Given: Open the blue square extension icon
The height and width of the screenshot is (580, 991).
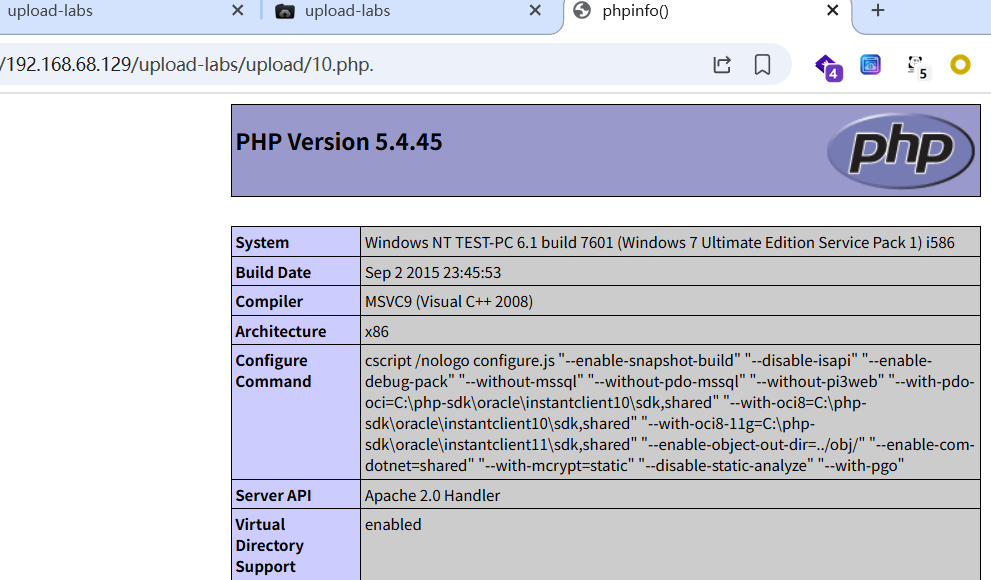Looking at the screenshot, I should pos(870,64).
